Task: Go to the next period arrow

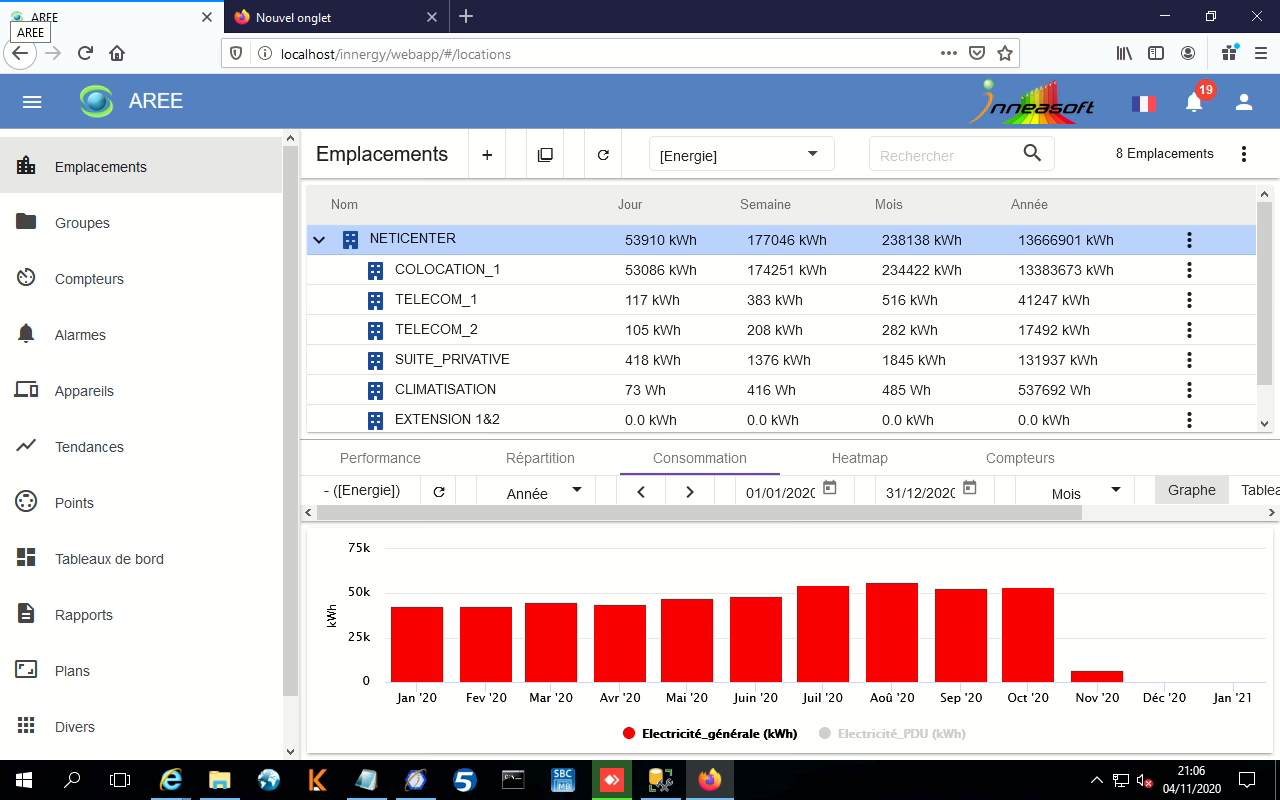Action: [x=689, y=492]
